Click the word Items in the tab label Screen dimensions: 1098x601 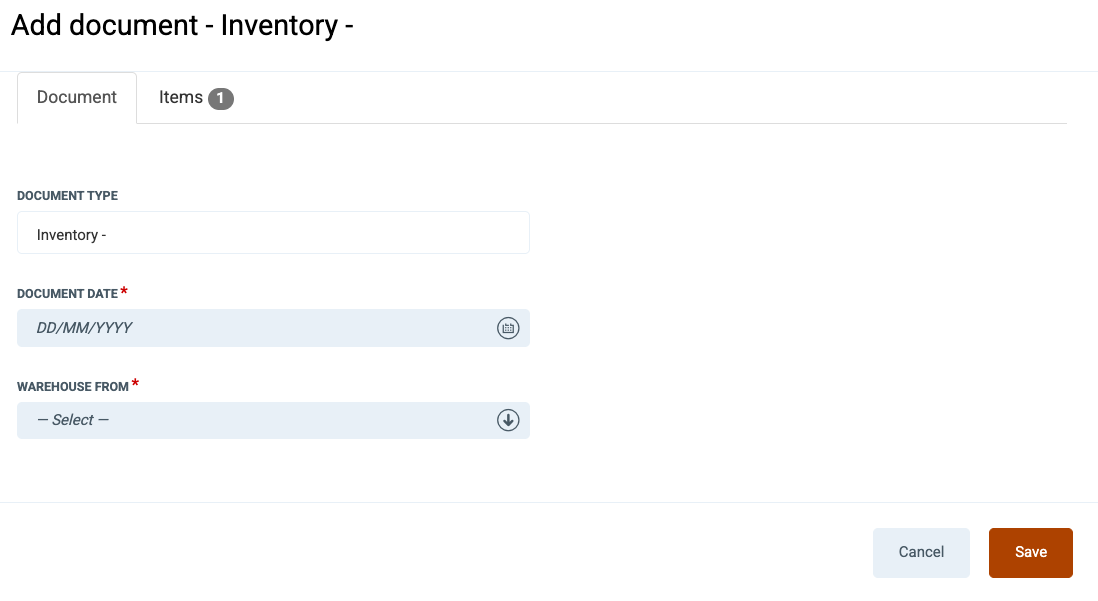181,97
